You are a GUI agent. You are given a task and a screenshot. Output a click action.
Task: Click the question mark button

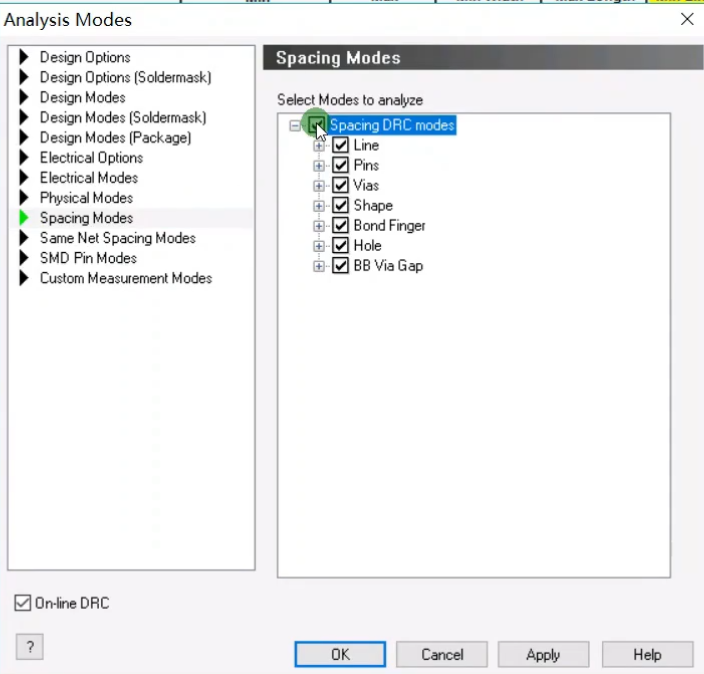click(30, 647)
